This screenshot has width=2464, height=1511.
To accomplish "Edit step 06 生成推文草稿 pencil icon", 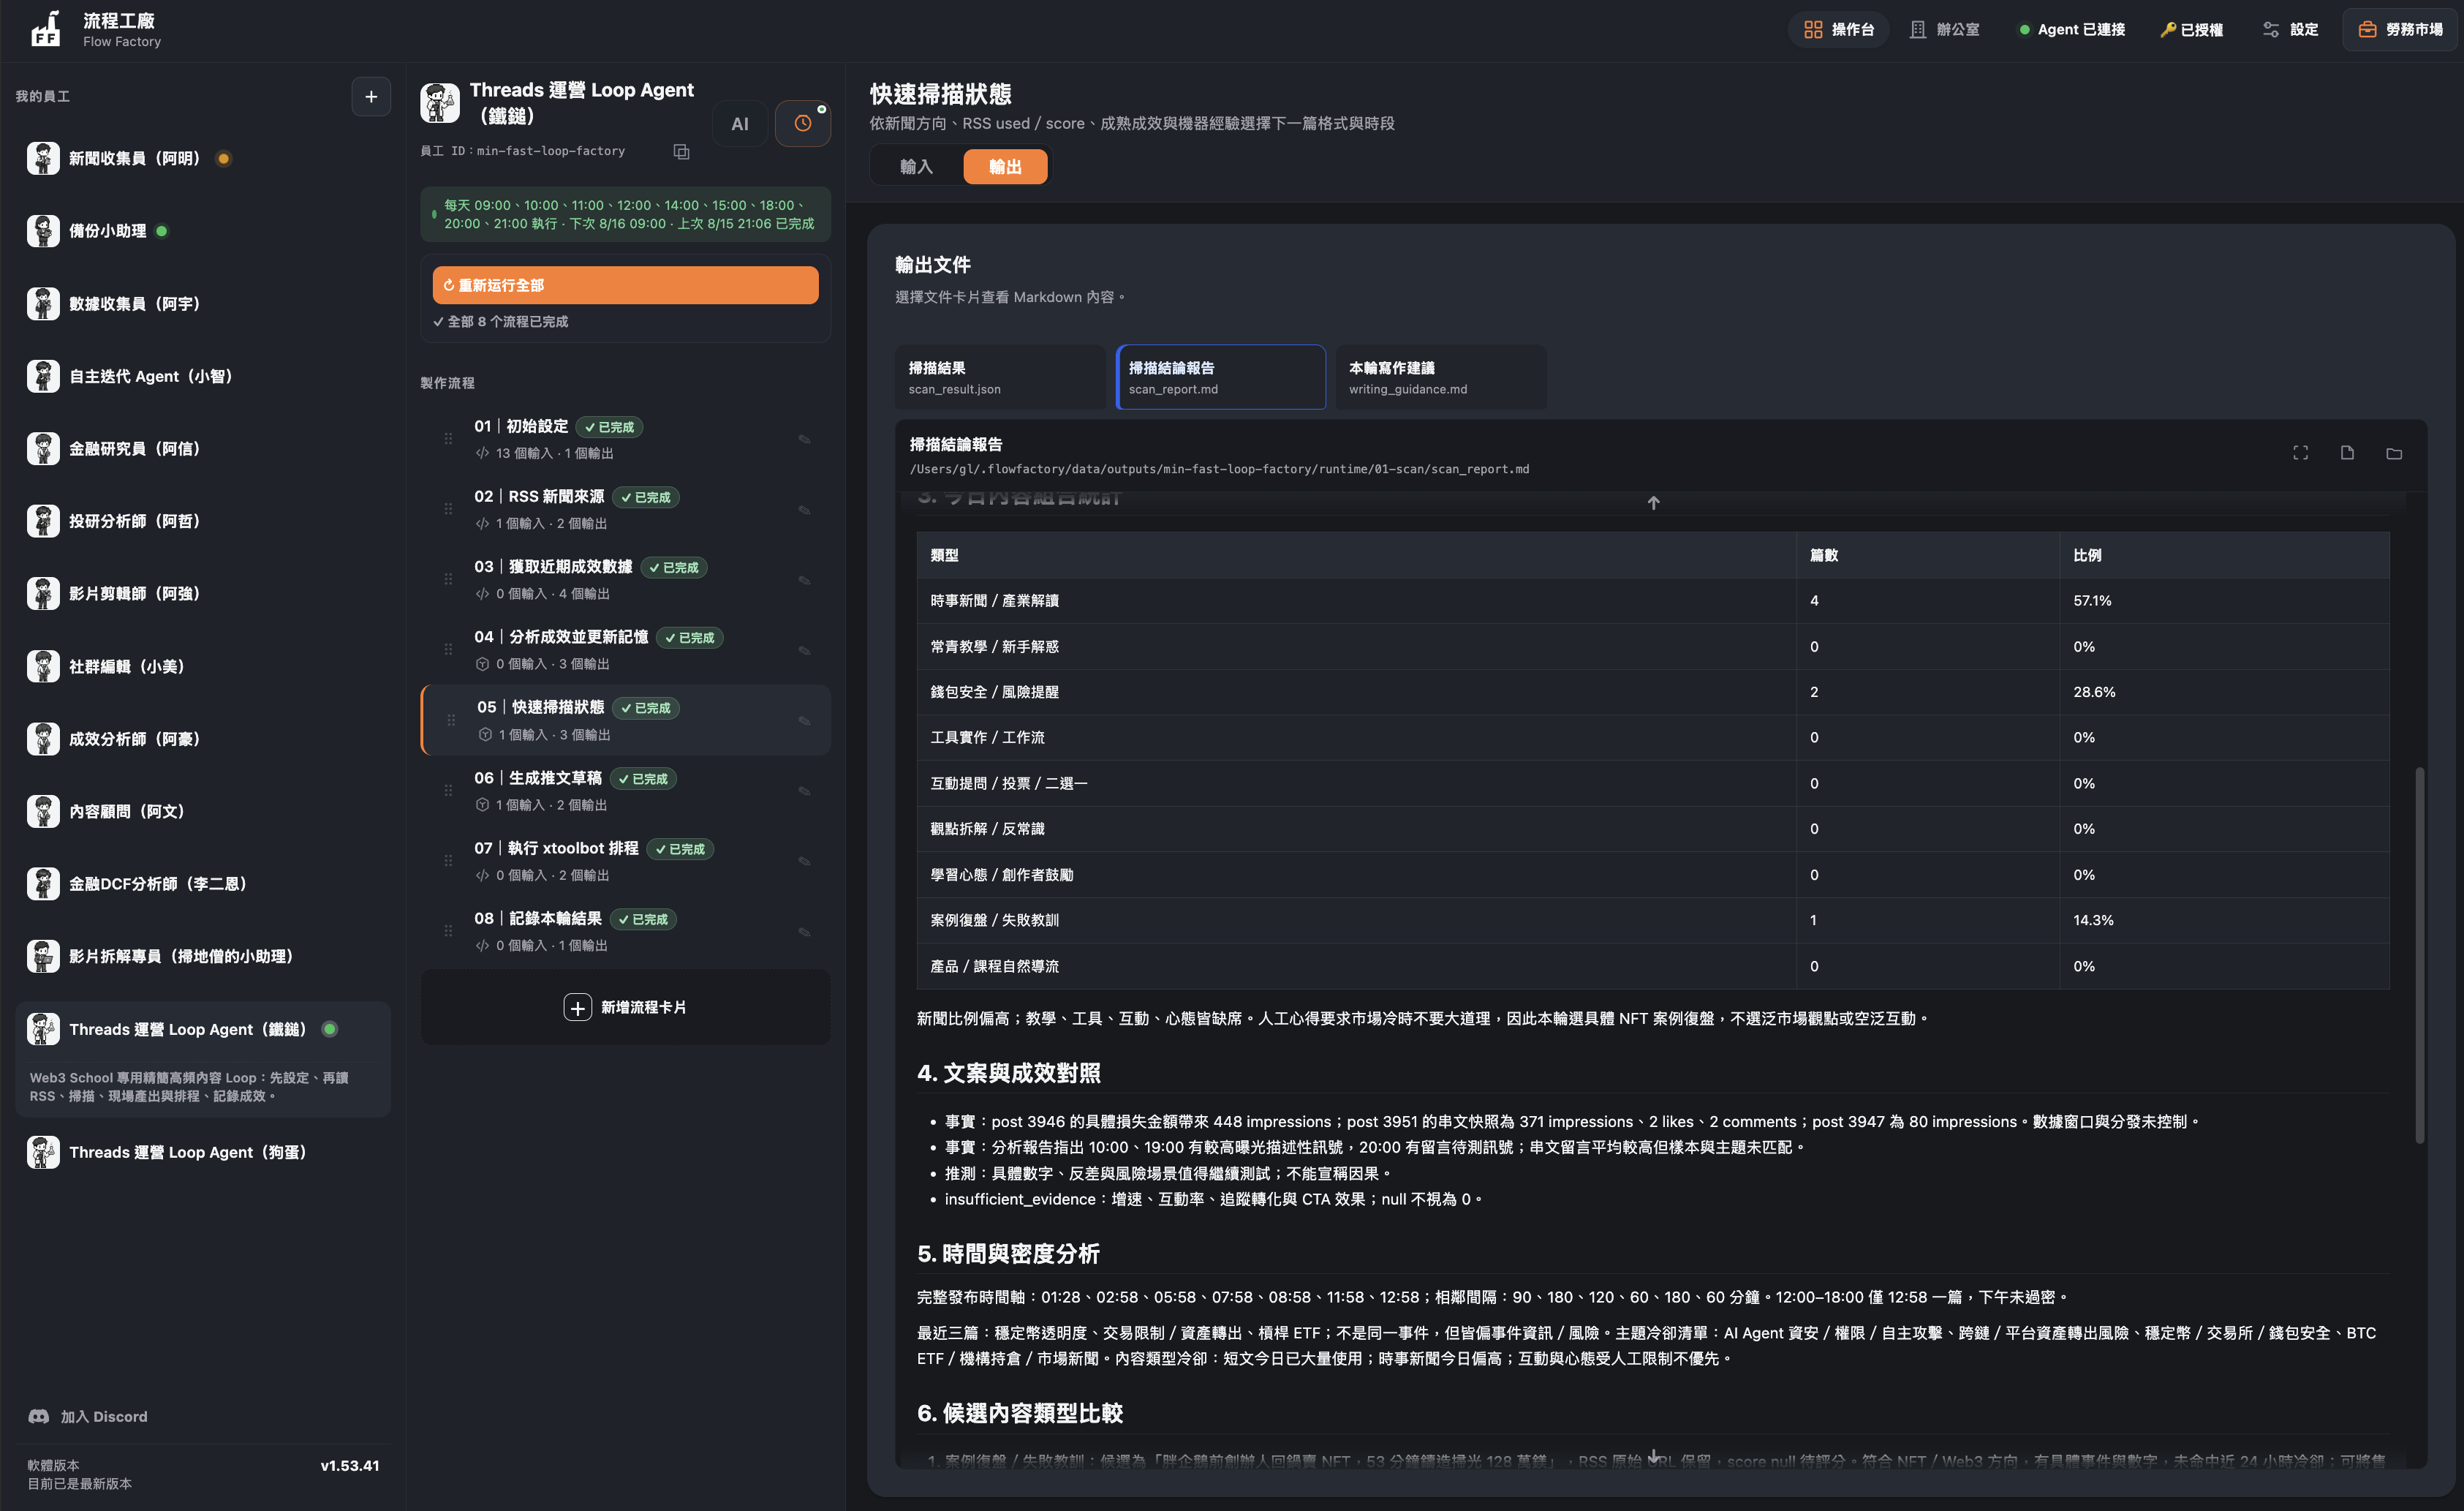I will point(804,791).
